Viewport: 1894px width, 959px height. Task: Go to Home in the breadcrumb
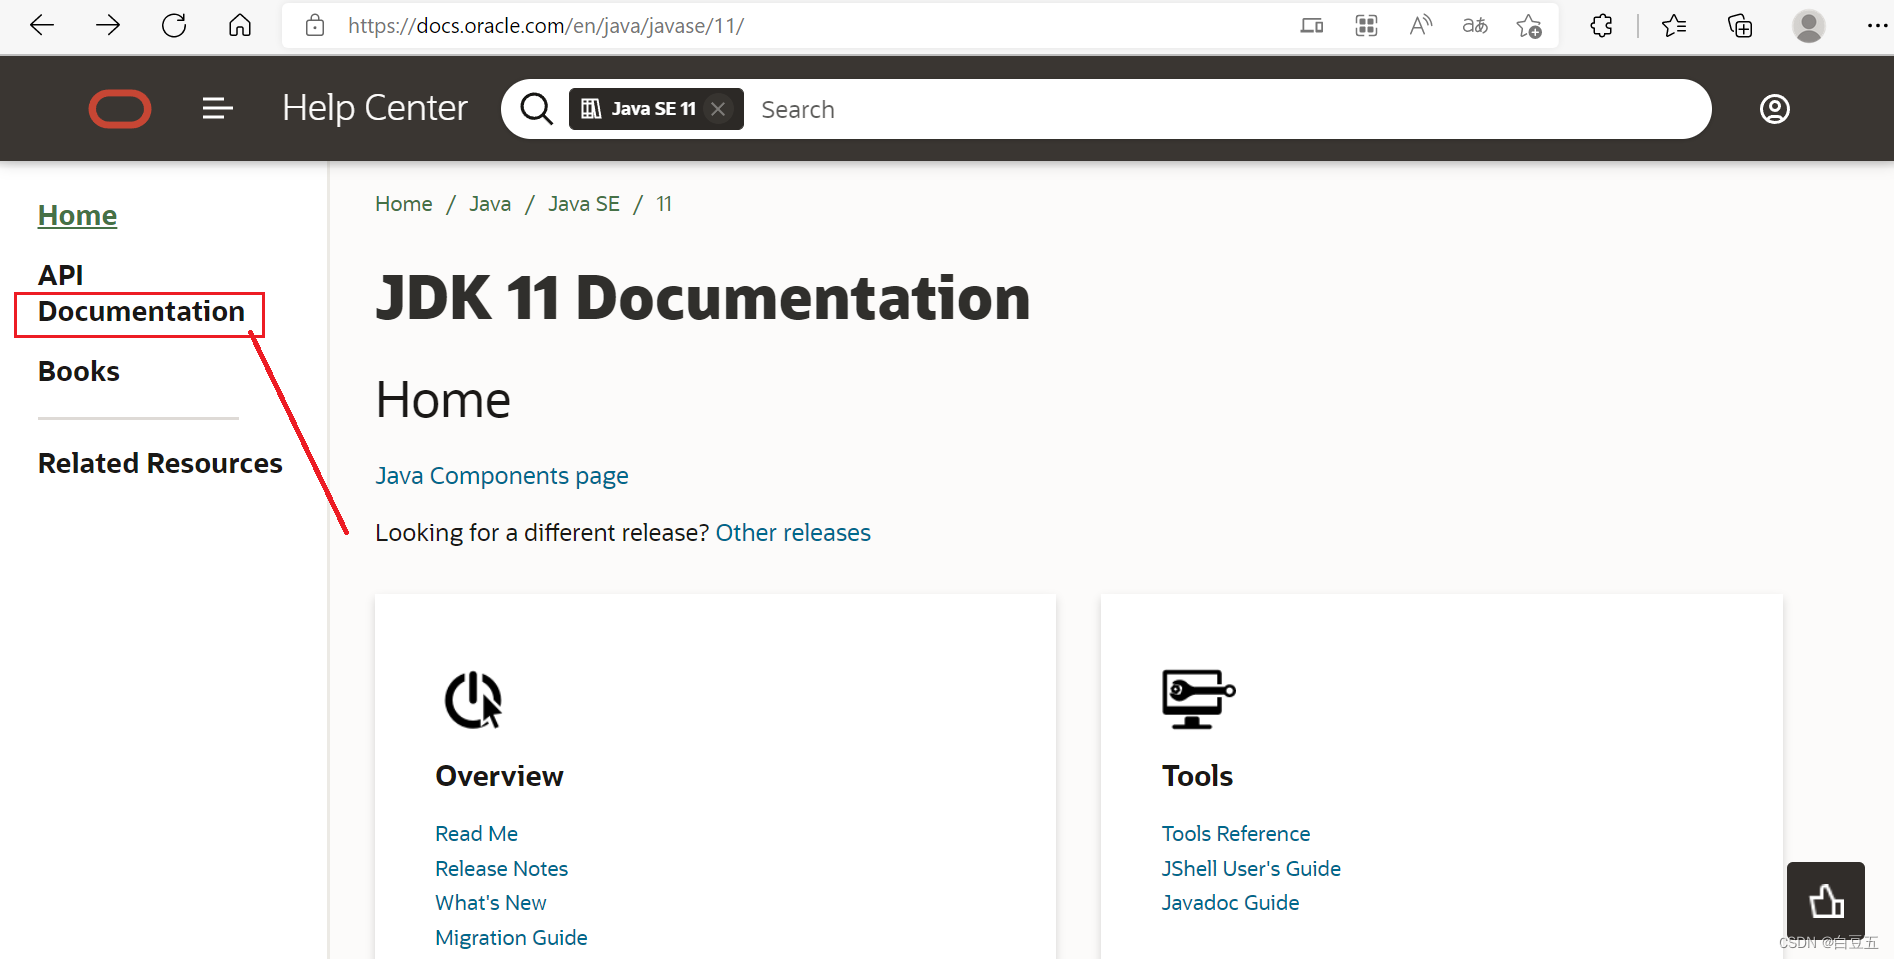click(404, 204)
